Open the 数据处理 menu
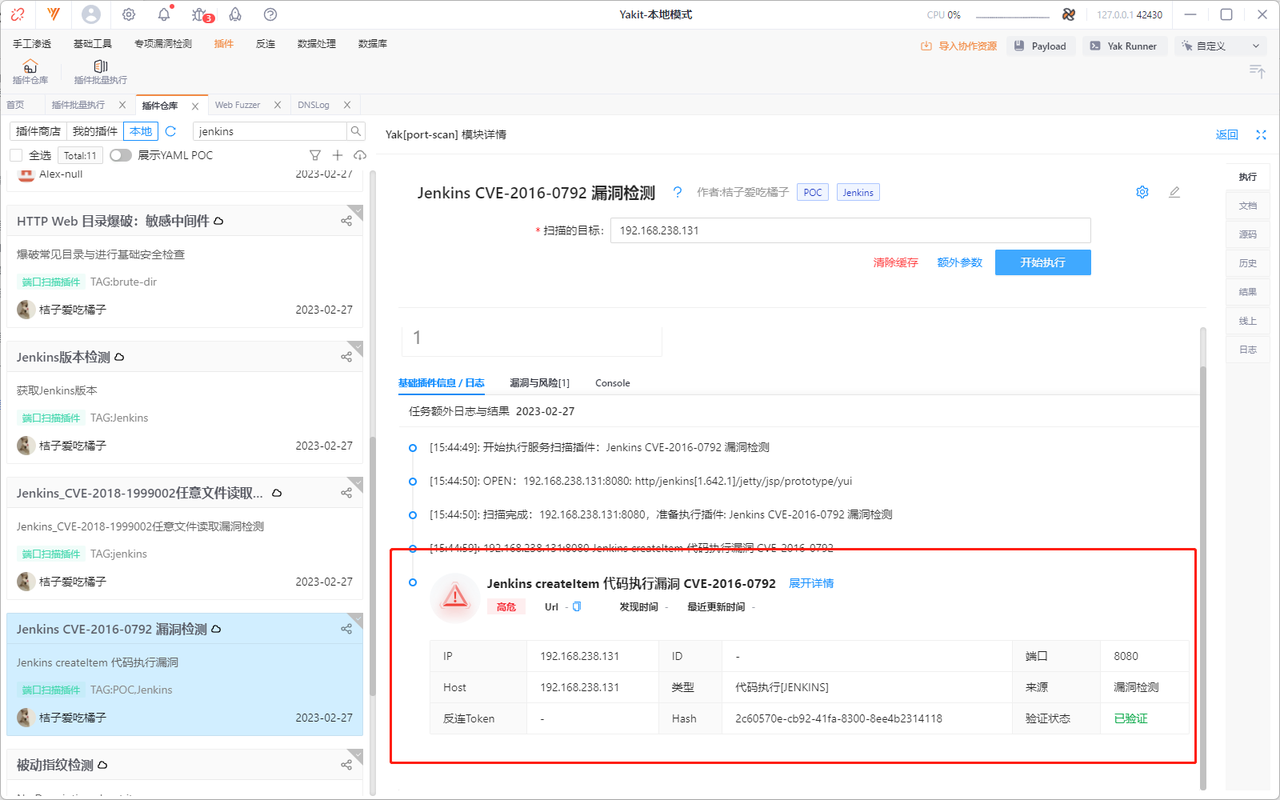 click(316, 44)
